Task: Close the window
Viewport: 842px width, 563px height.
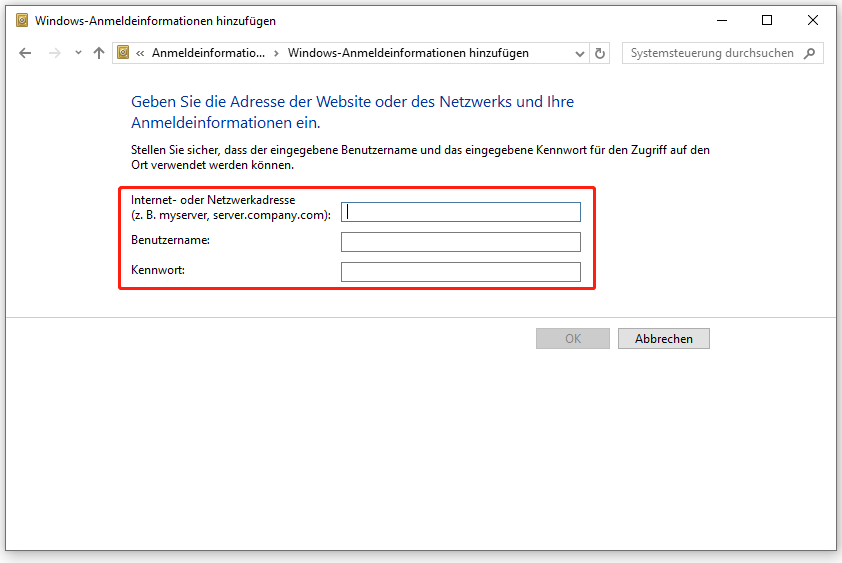Action: pos(812,20)
